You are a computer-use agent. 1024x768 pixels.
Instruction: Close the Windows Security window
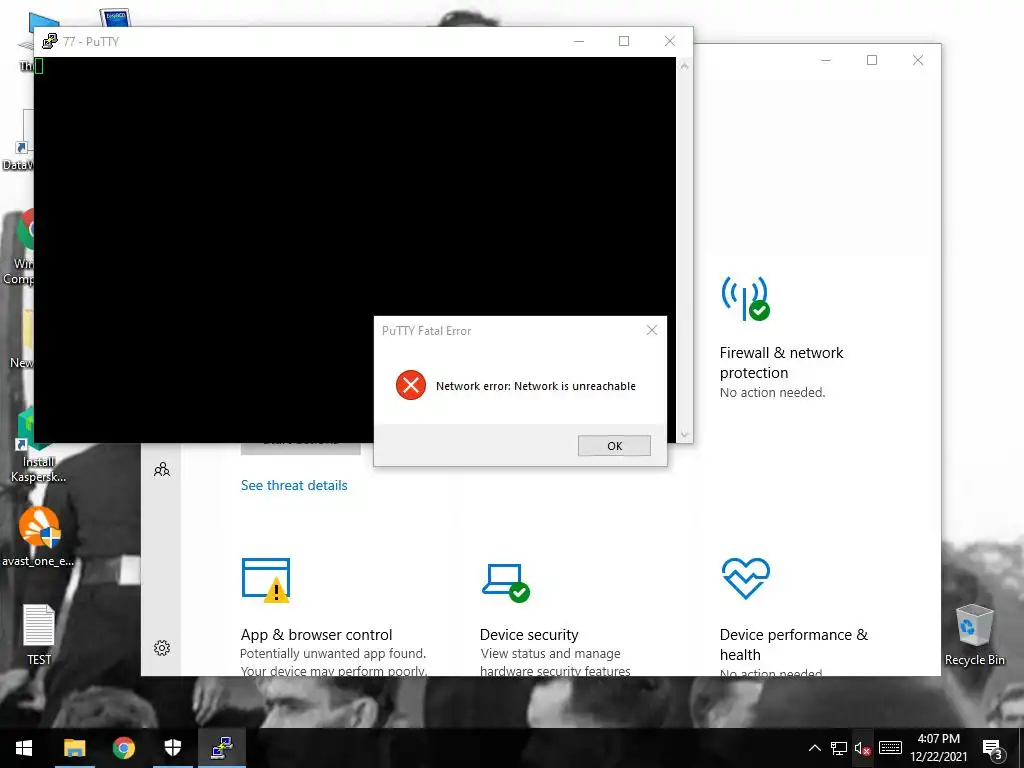coord(918,60)
